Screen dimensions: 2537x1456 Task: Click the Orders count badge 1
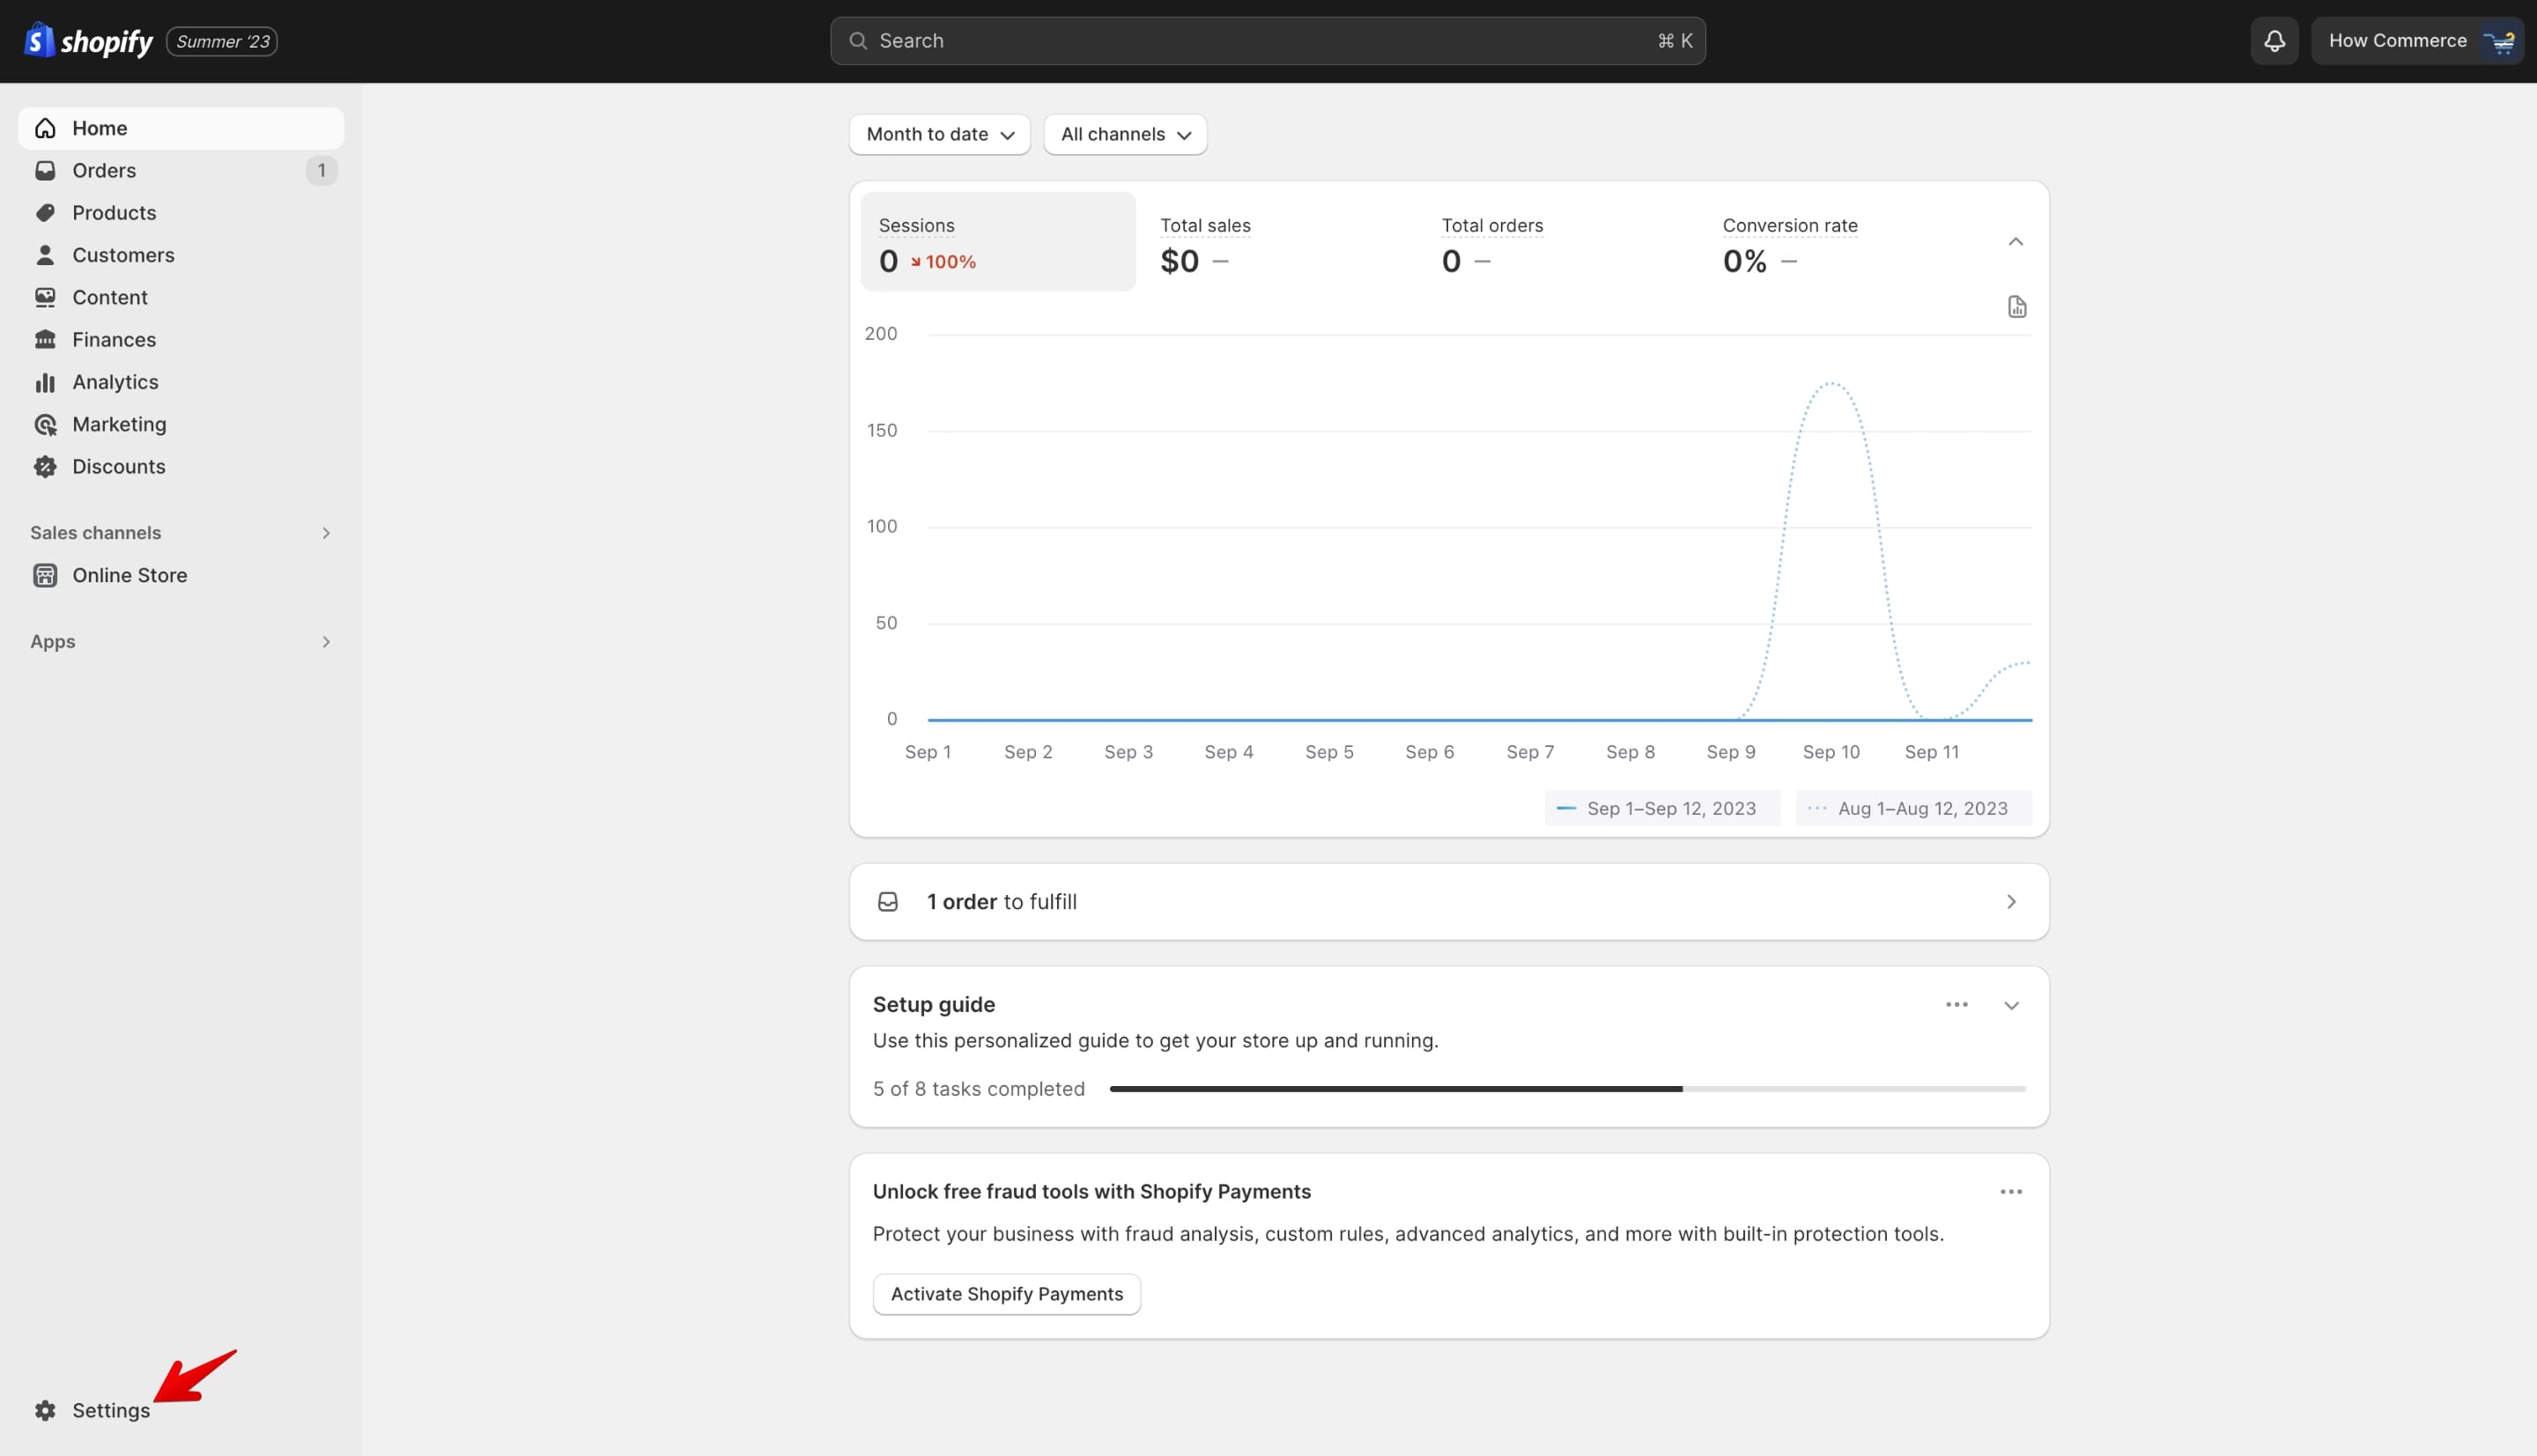tap(321, 170)
